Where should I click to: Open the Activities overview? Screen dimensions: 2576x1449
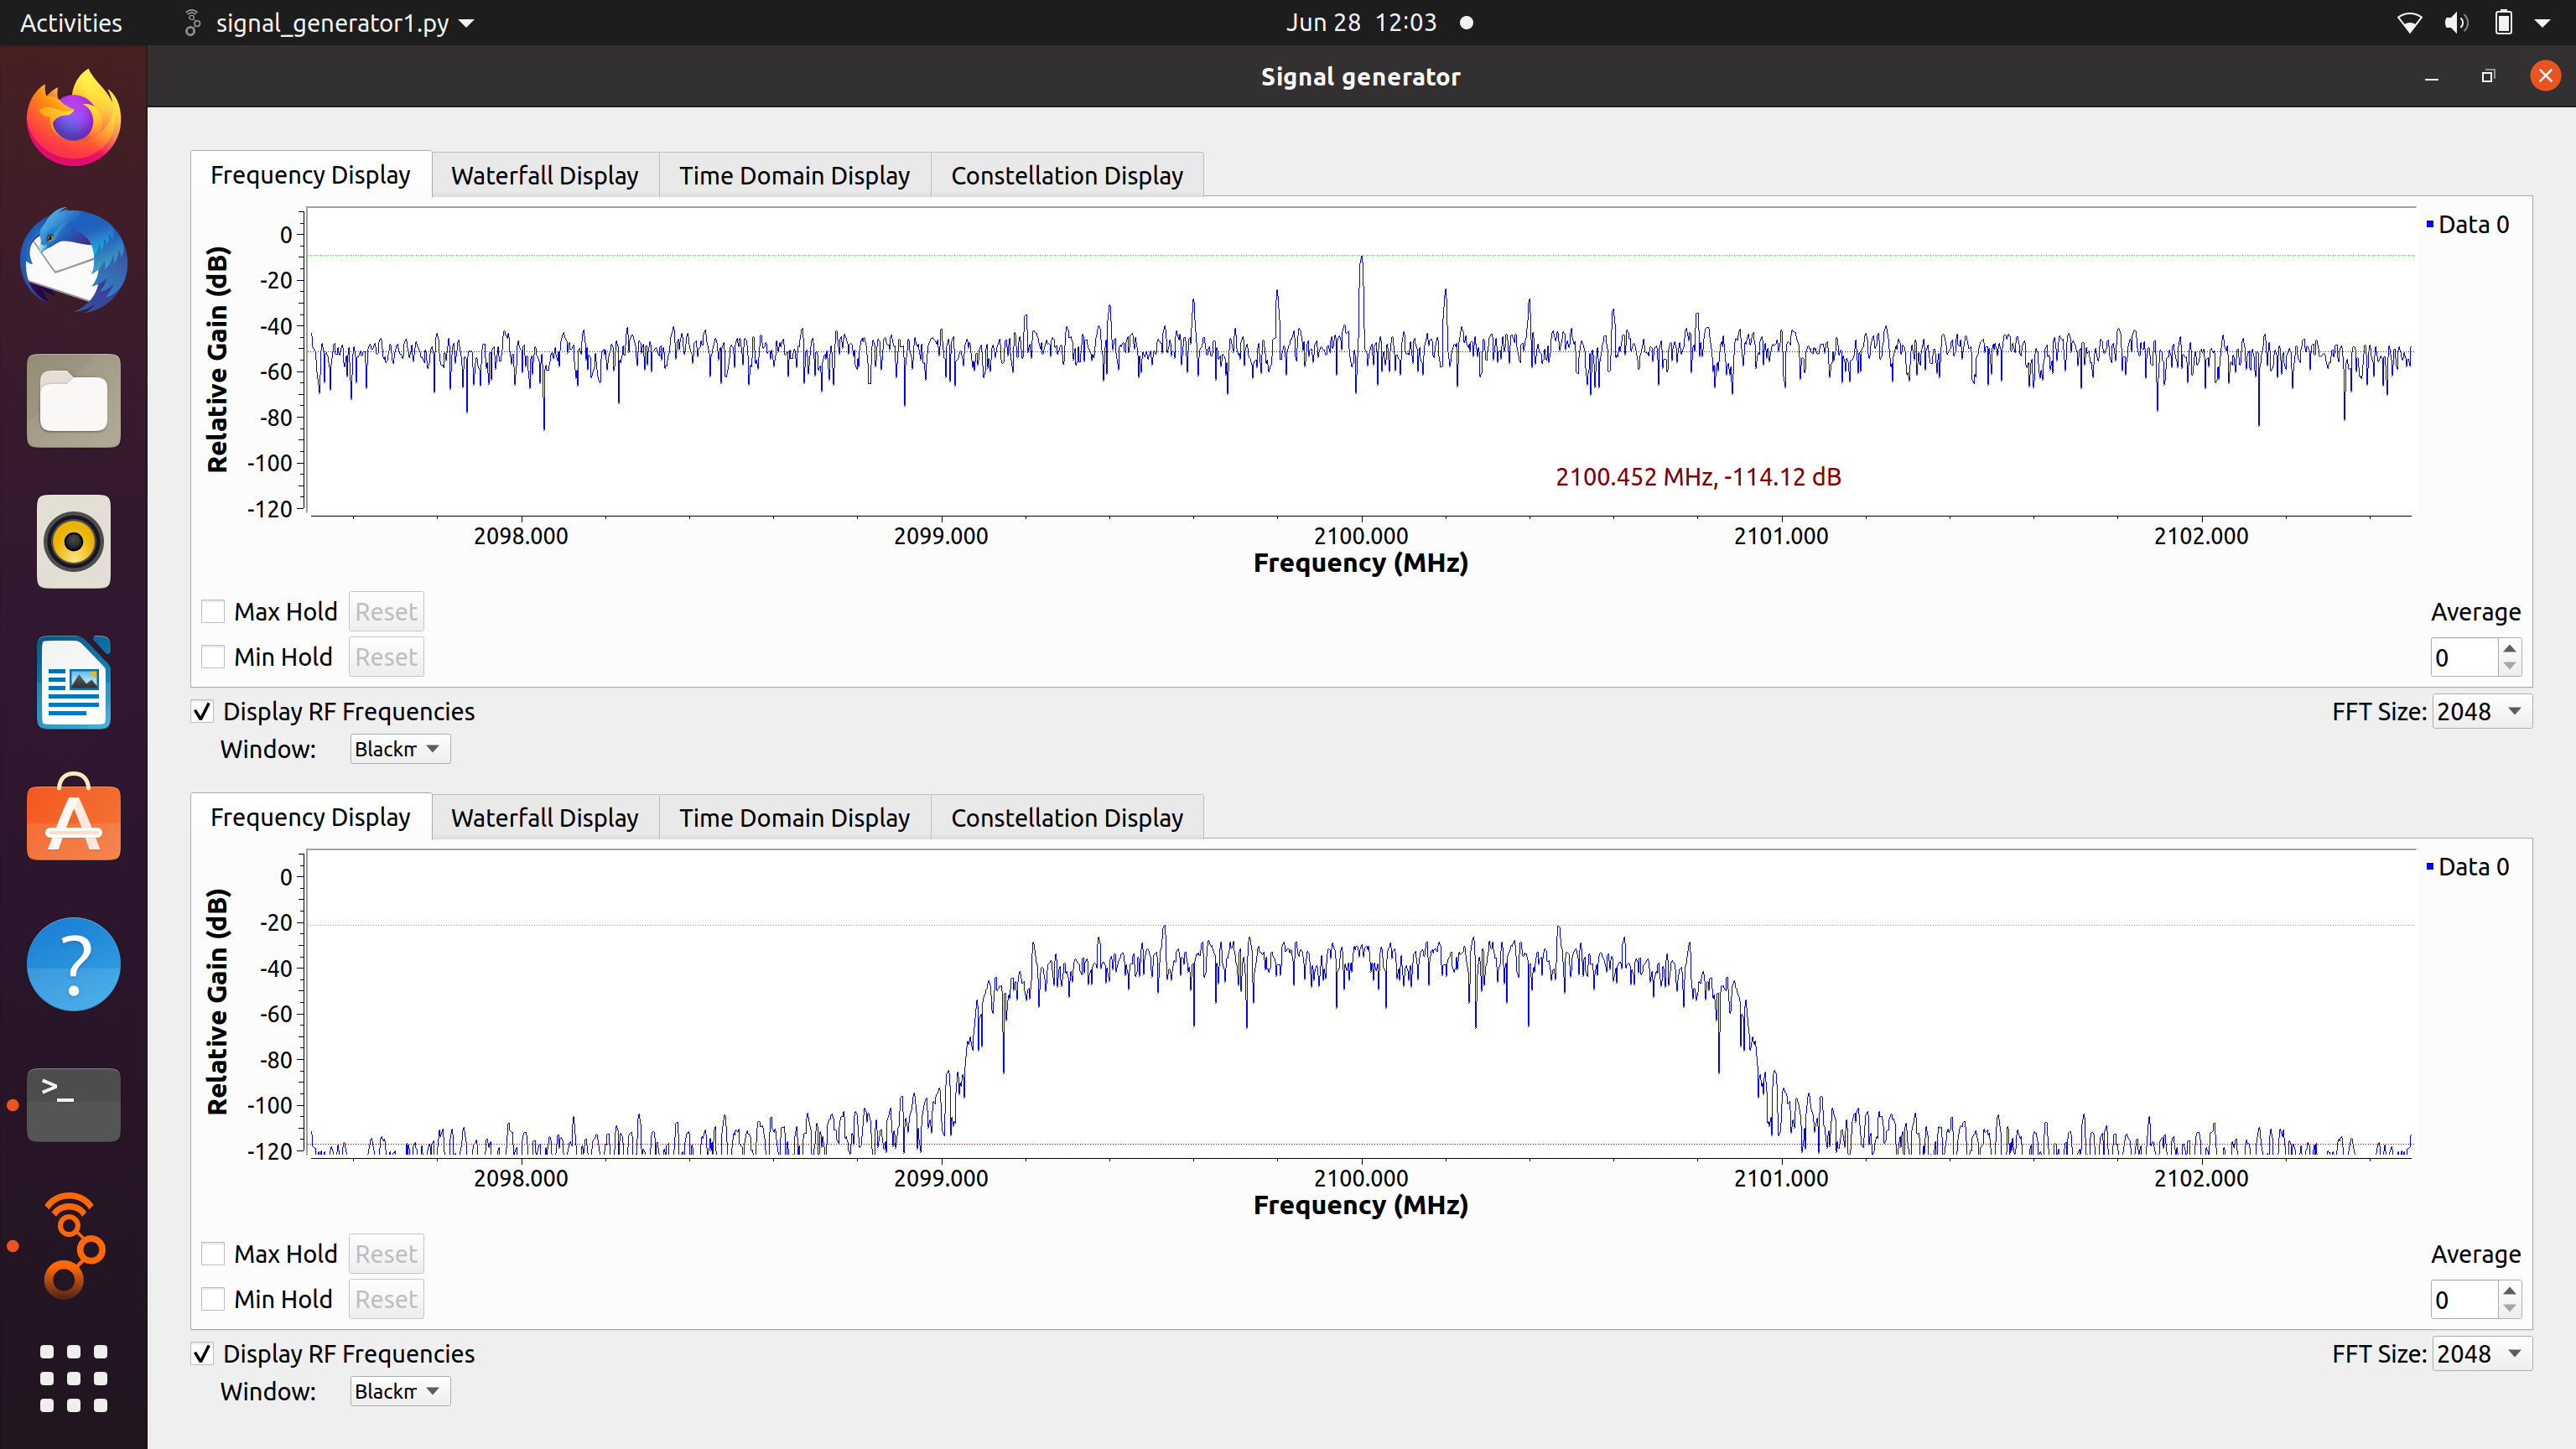pos(71,23)
